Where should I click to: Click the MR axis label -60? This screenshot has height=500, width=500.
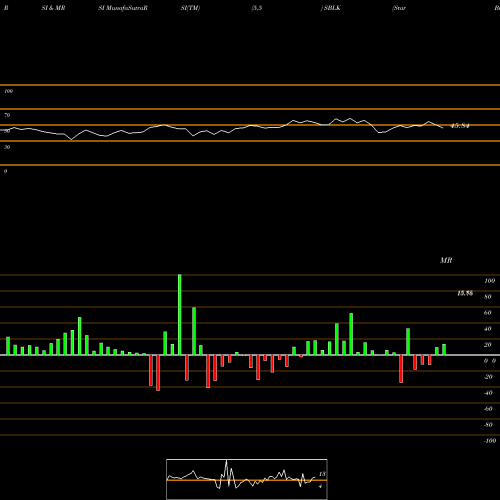pyautogui.click(x=488, y=409)
